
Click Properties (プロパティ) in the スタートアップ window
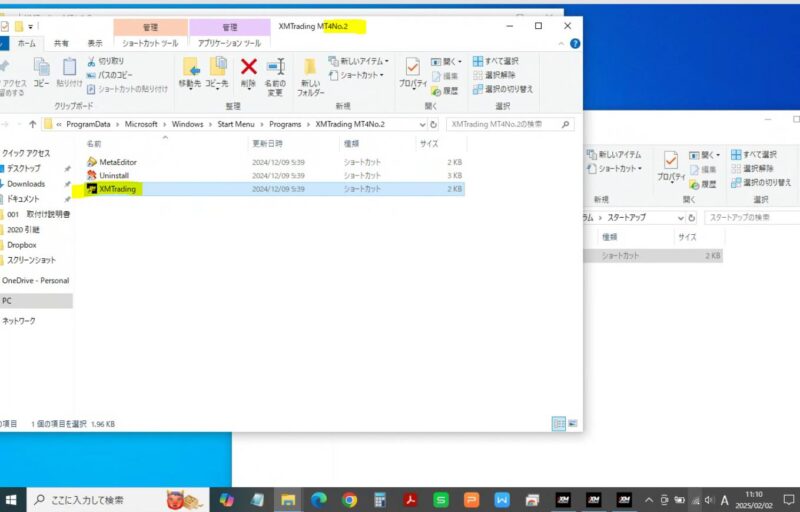[x=671, y=167]
